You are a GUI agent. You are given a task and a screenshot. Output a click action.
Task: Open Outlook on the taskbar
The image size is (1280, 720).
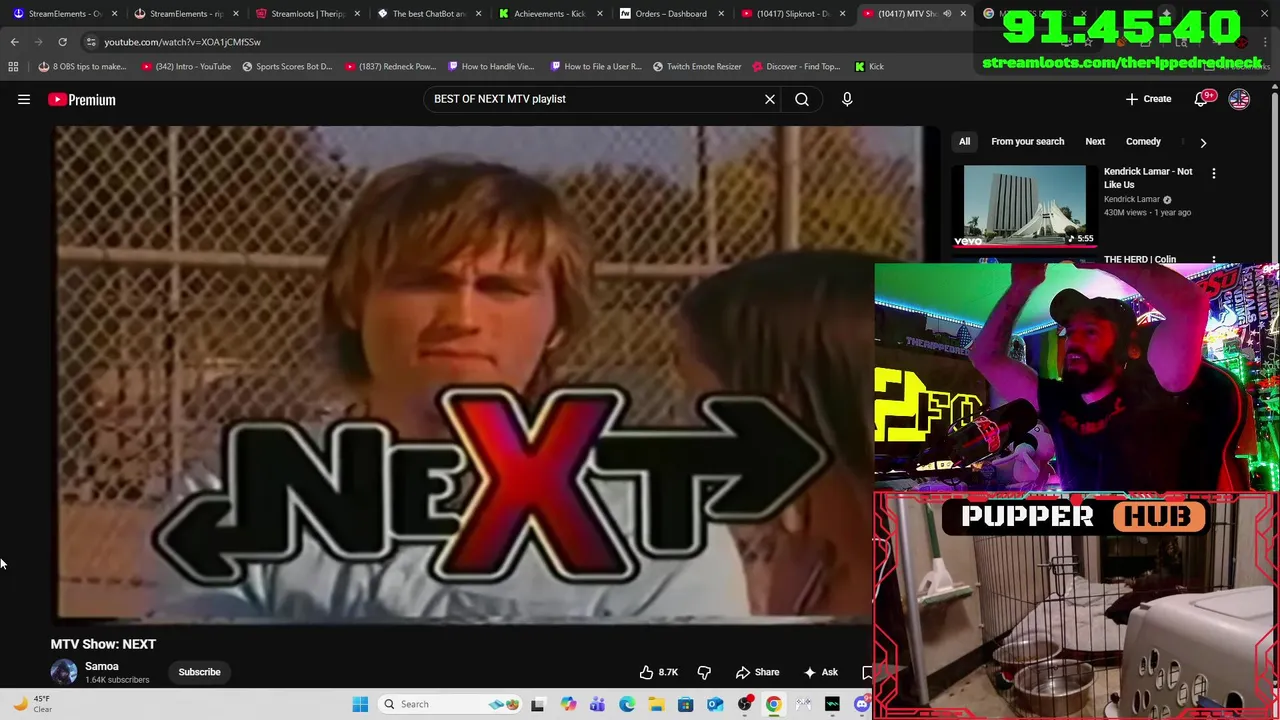click(715, 704)
